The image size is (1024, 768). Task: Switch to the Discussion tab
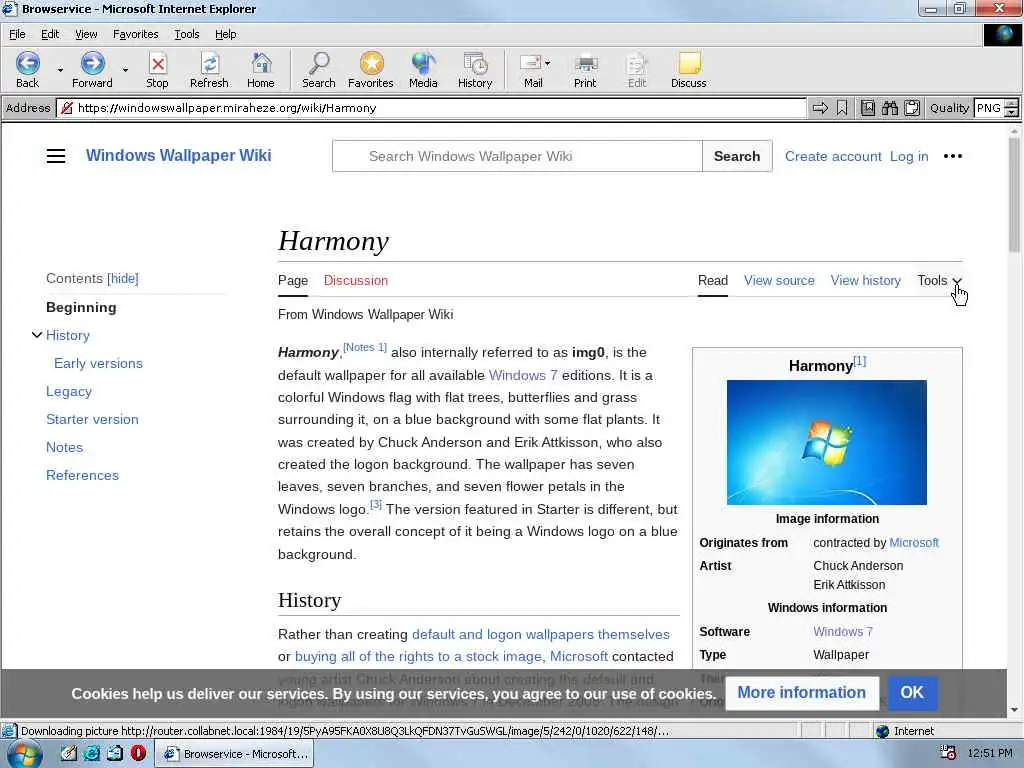pyautogui.click(x=356, y=280)
